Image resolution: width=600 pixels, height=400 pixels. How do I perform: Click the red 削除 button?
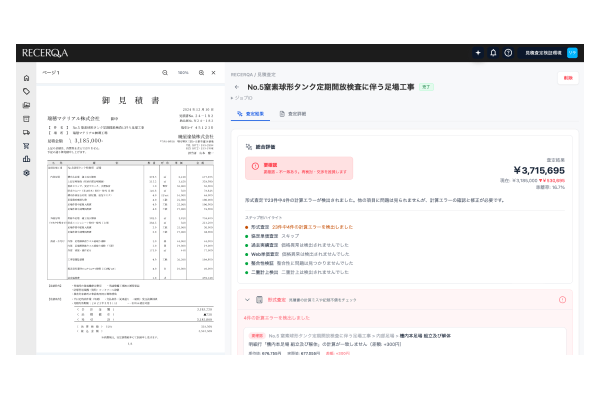pyautogui.click(x=567, y=77)
